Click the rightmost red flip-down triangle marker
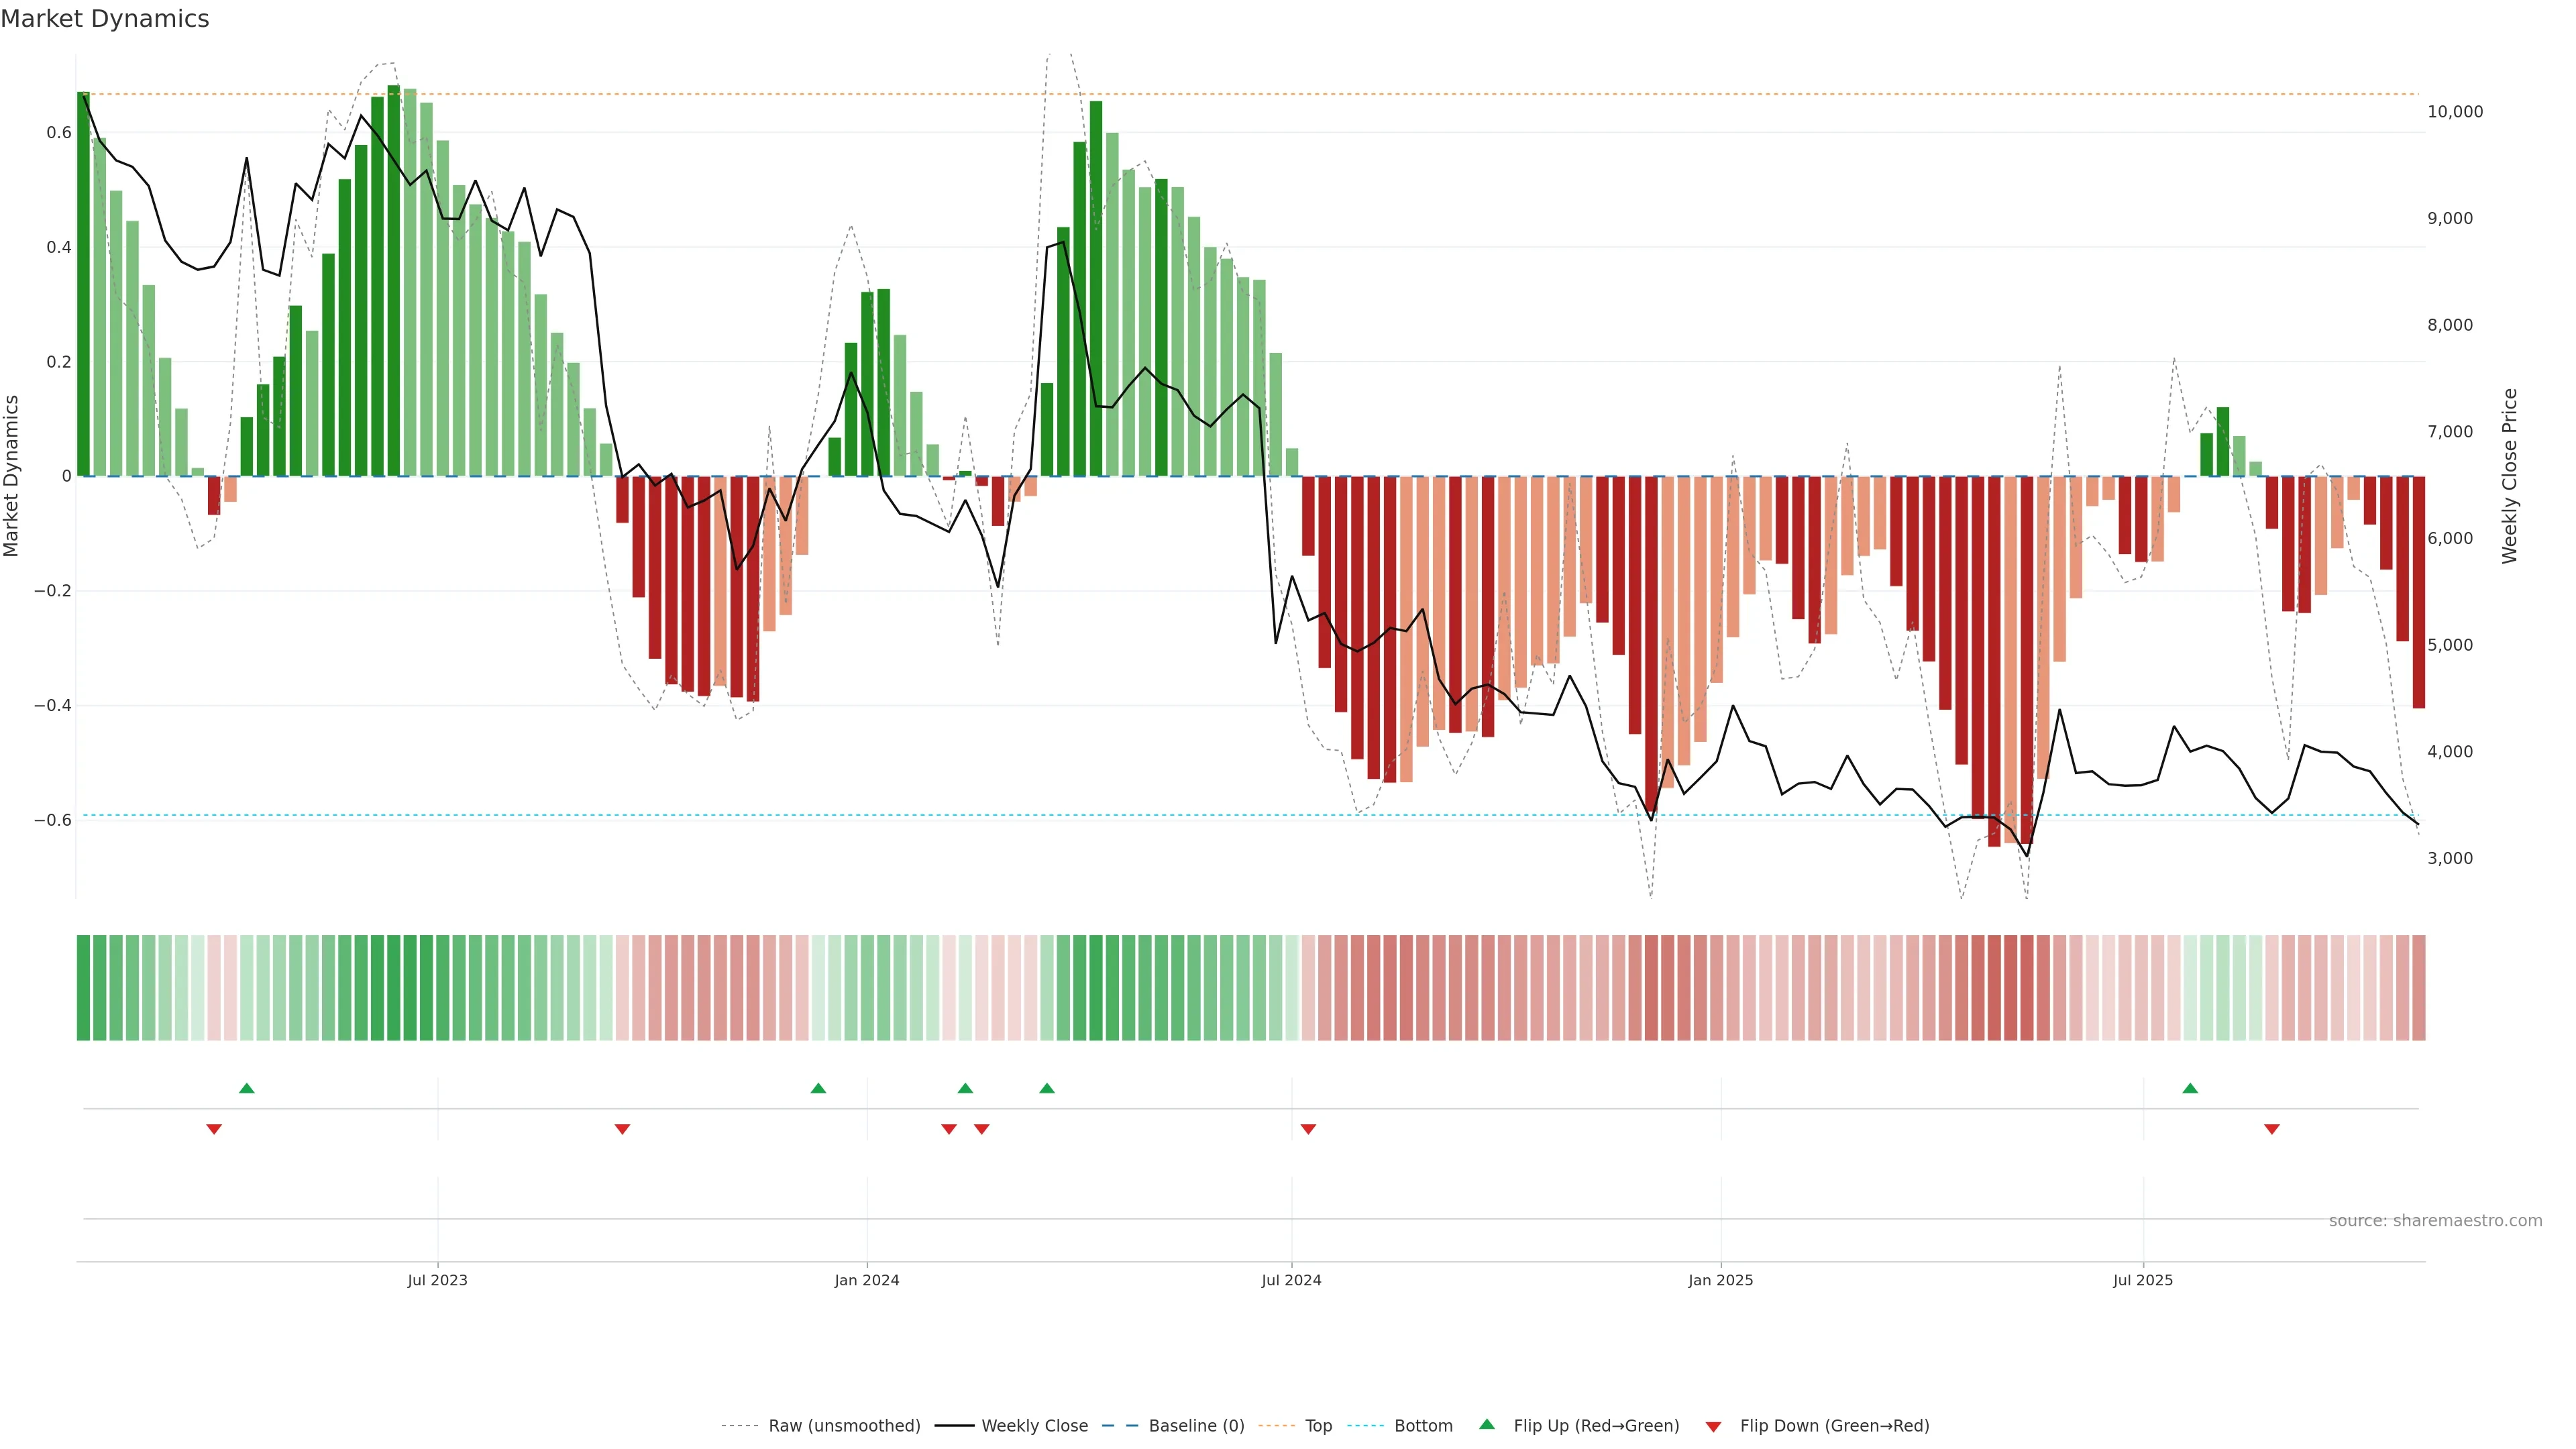2576x1449 pixels. 2272,1129
